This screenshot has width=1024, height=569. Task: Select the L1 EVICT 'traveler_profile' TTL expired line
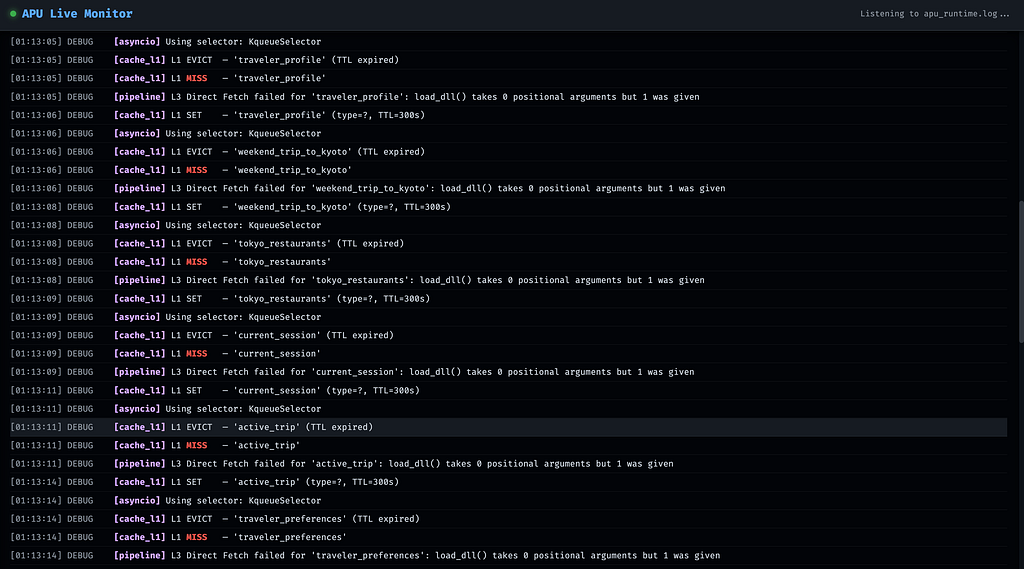(x=508, y=60)
